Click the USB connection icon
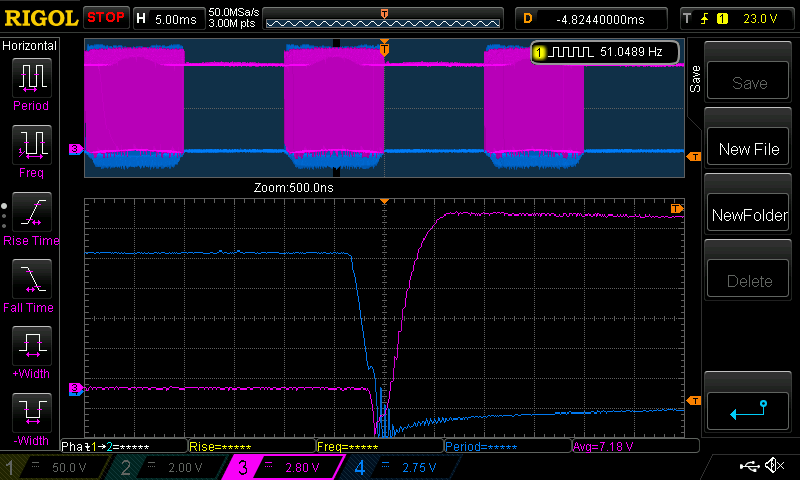The image size is (800, 480). click(x=748, y=466)
